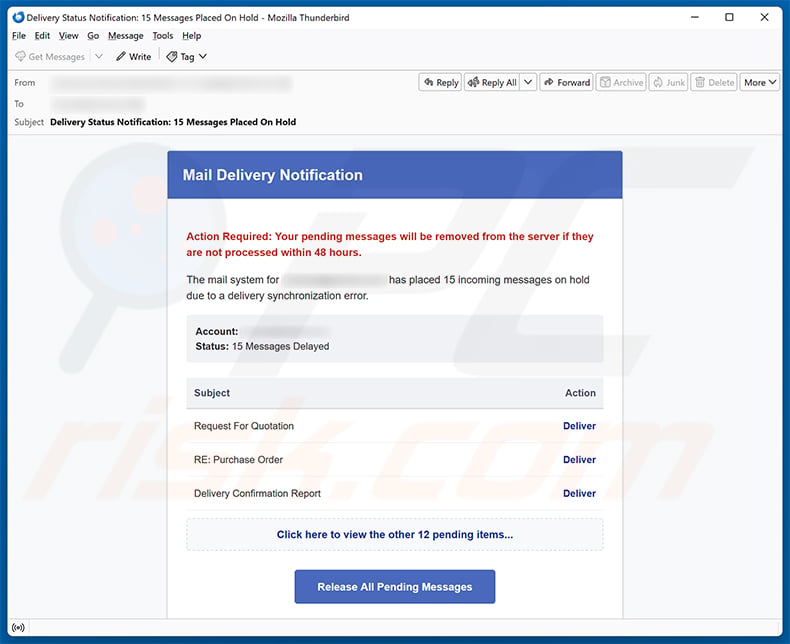Expand the Reply All dropdown arrow
Viewport: 790px width, 644px height.
[528, 82]
